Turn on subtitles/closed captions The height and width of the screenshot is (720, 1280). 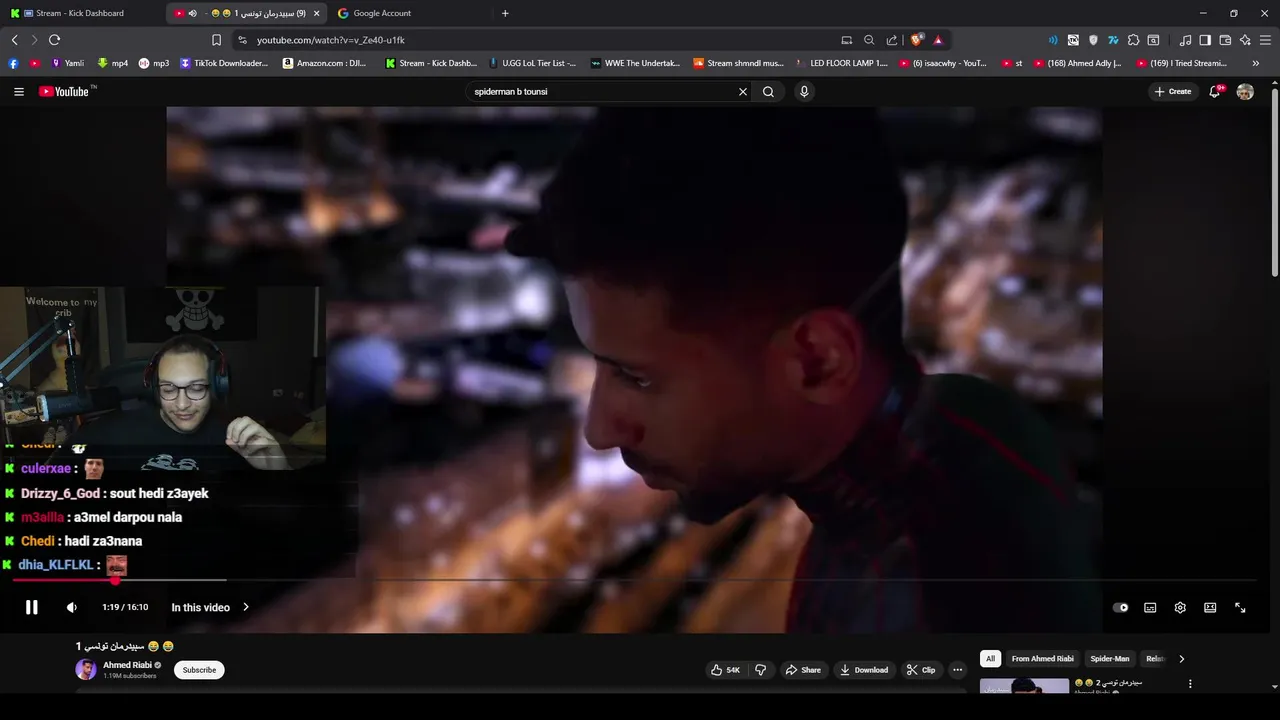(1150, 607)
